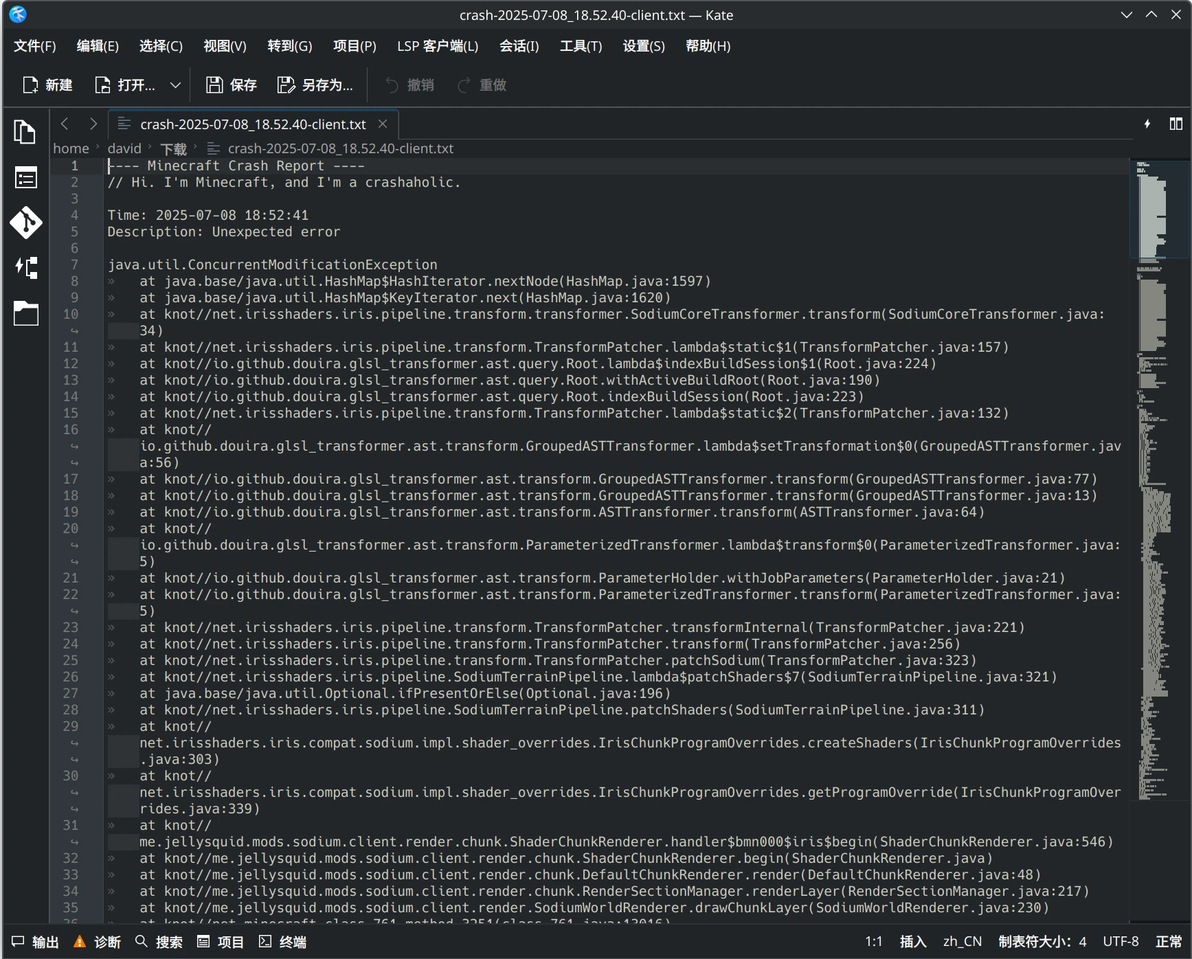The image size is (1192, 959).
Task: Click the Kate application icon in title bar
Action: [17, 14]
